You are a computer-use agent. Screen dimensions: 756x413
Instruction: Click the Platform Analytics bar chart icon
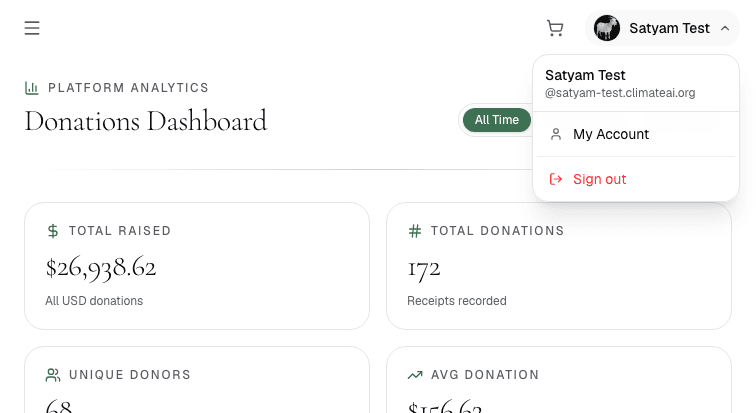coord(31,88)
